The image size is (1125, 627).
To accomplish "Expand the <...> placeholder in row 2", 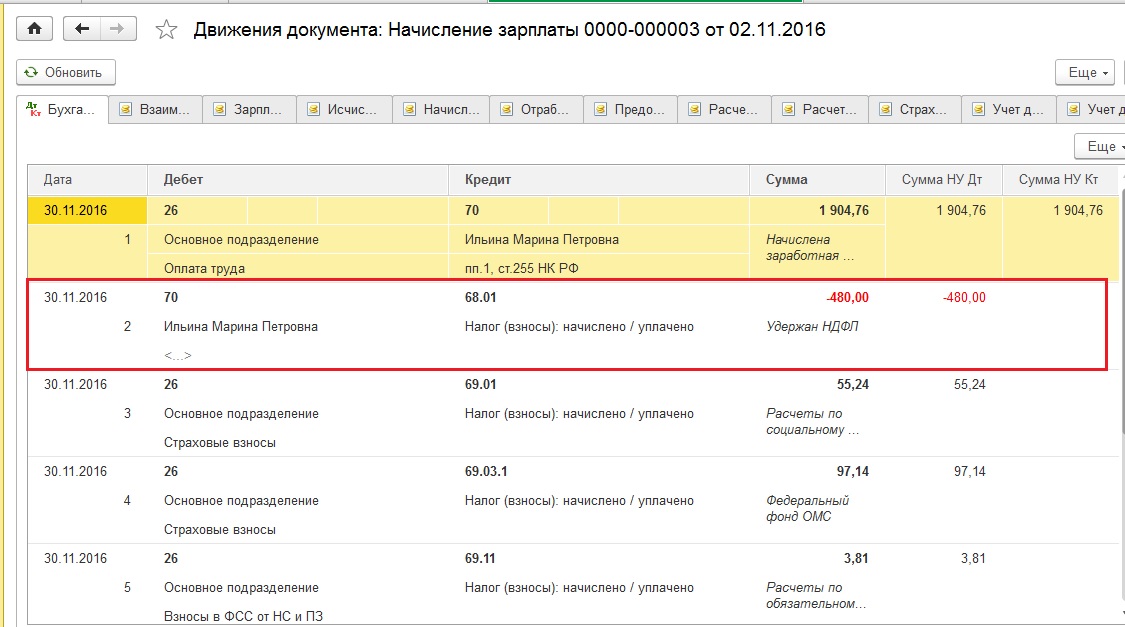I will pos(178,355).
